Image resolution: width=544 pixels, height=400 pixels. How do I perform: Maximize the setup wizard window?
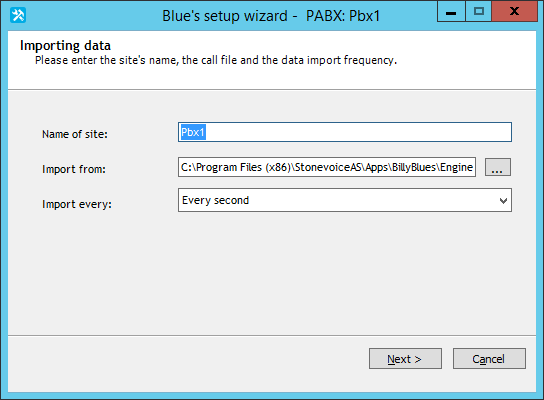(478, 12)
